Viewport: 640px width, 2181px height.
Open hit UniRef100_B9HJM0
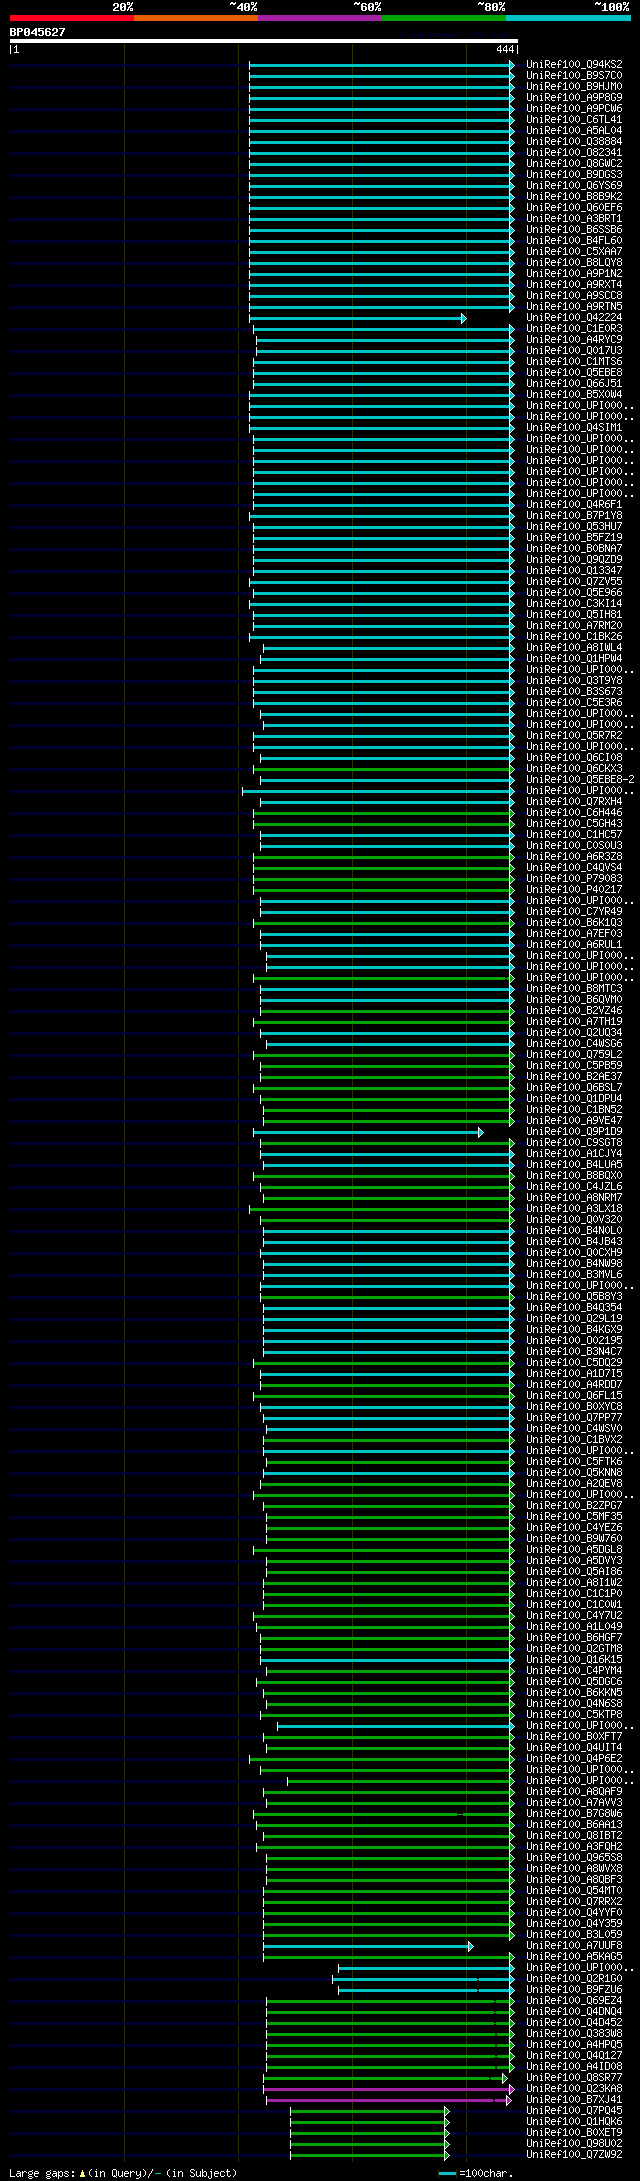574,86
